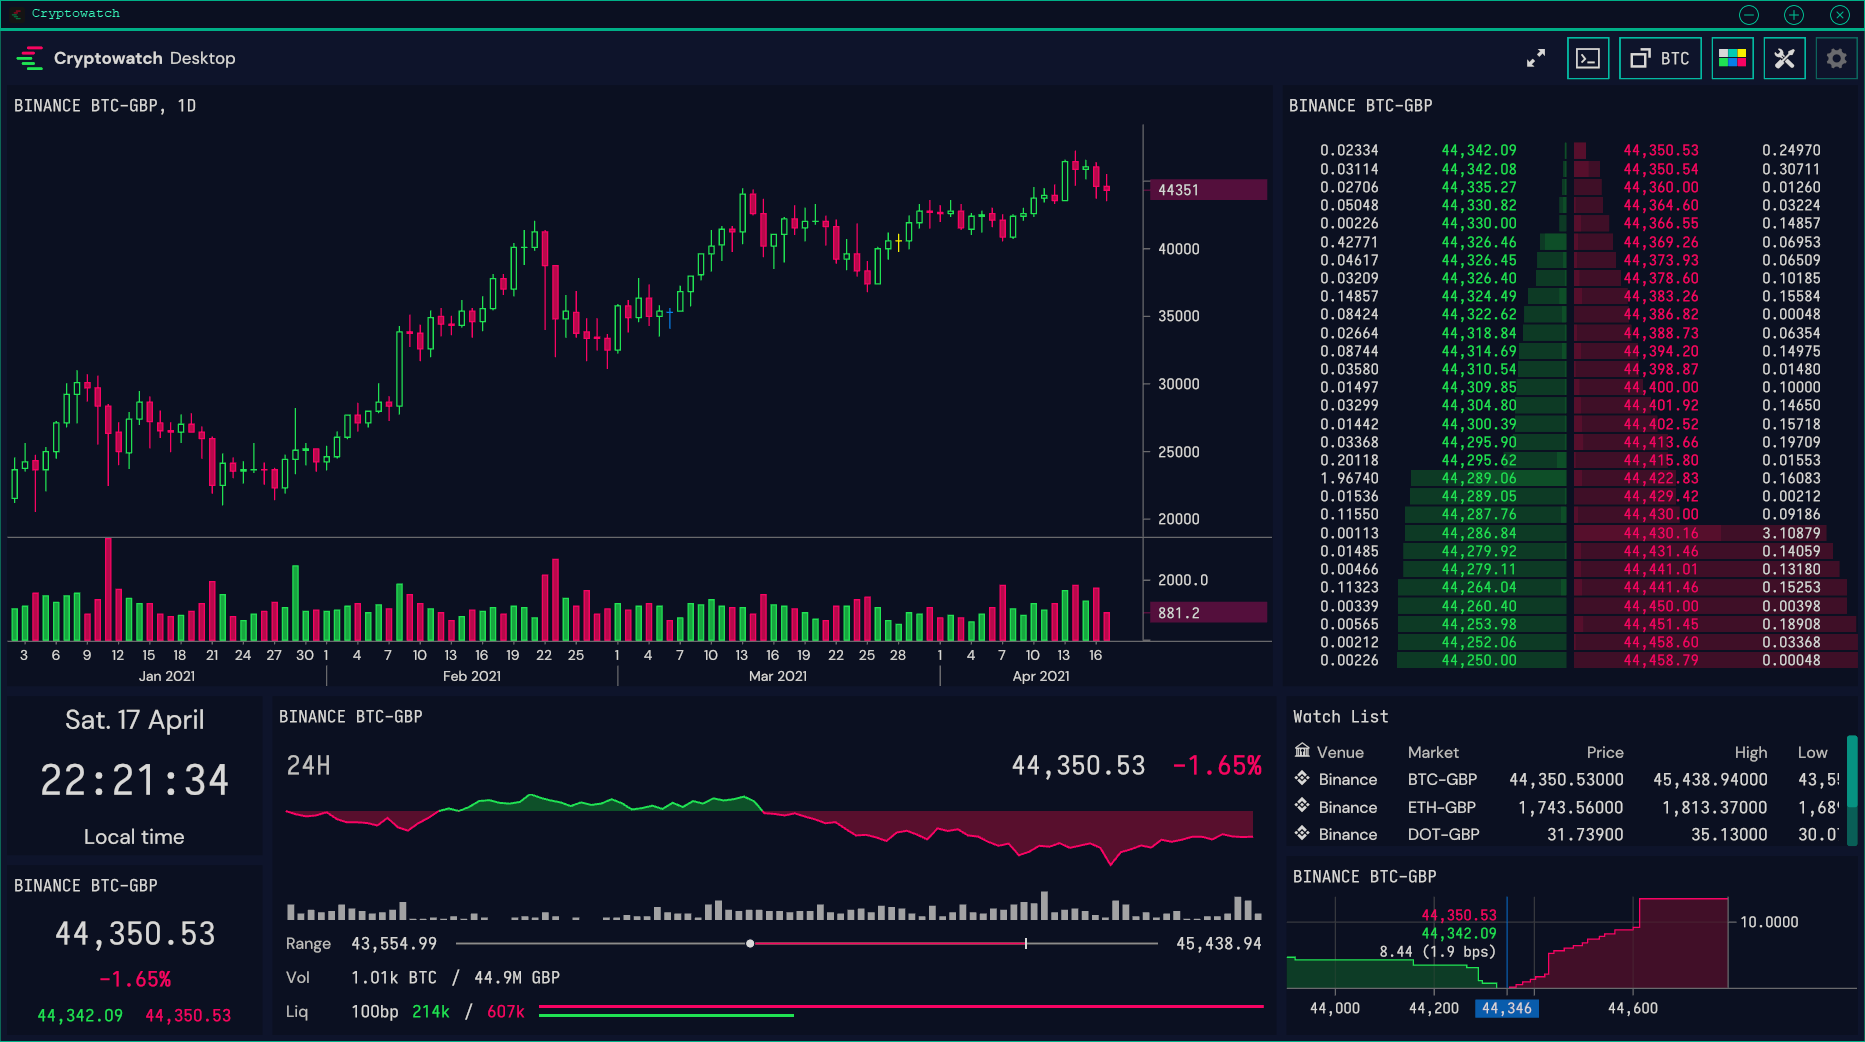Click the 24H range slider dot
Viewport: 1865px width, 1042px height.
750,943
